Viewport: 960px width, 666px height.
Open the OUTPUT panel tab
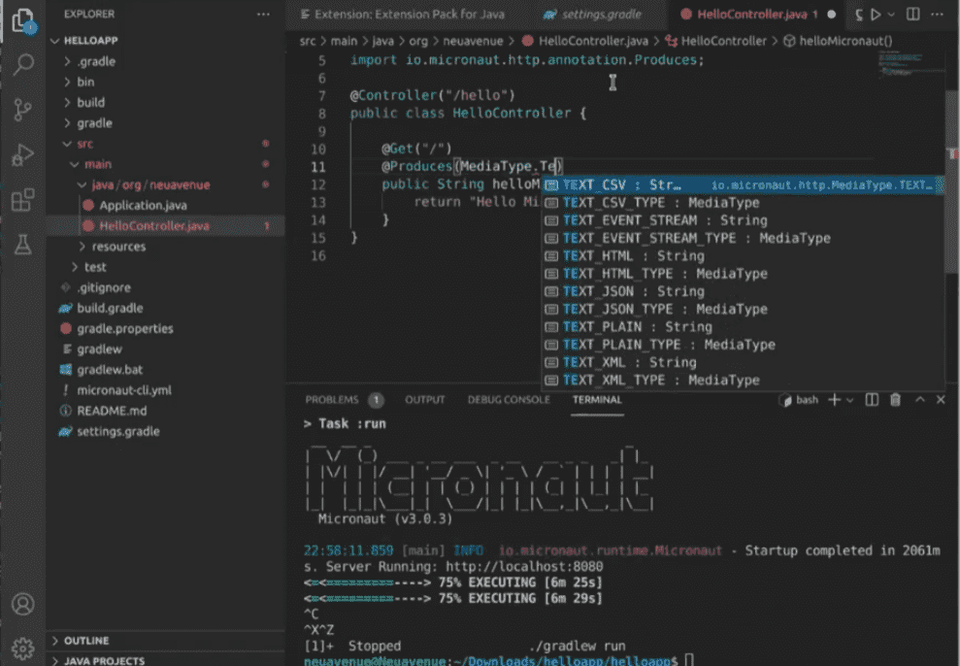click(424, 400)
